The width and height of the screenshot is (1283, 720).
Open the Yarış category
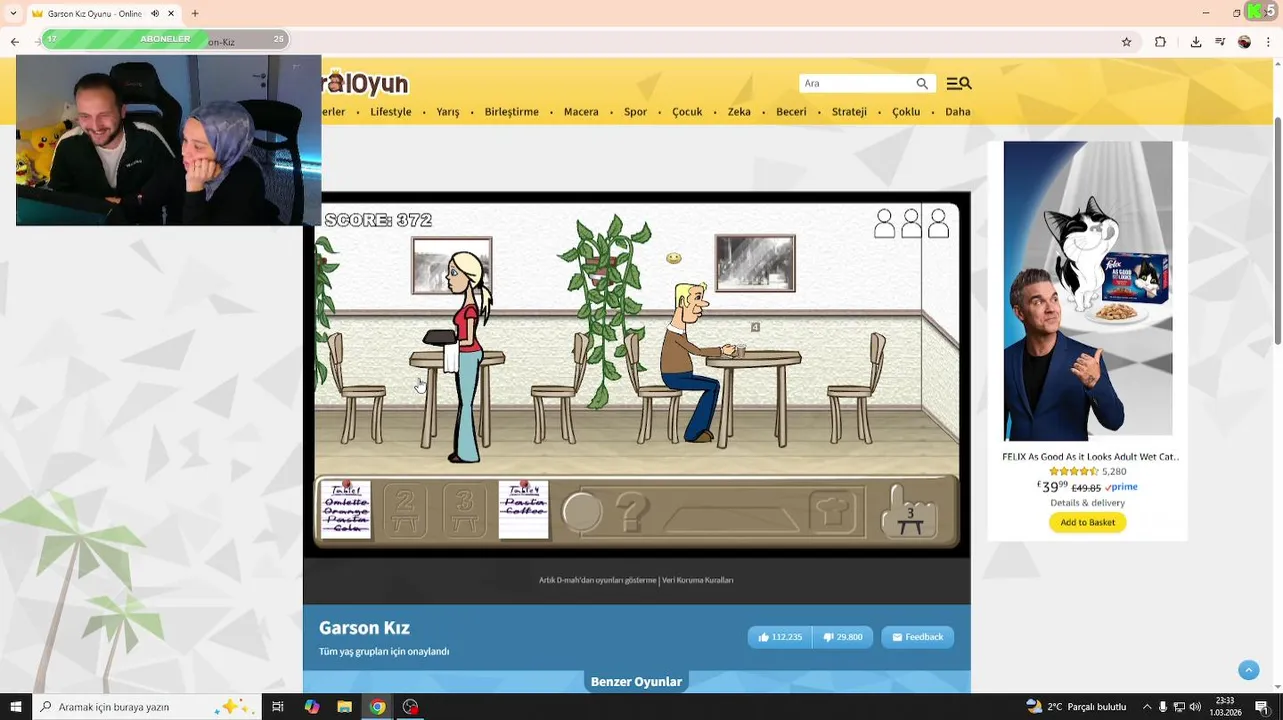(x=448, y=112)
